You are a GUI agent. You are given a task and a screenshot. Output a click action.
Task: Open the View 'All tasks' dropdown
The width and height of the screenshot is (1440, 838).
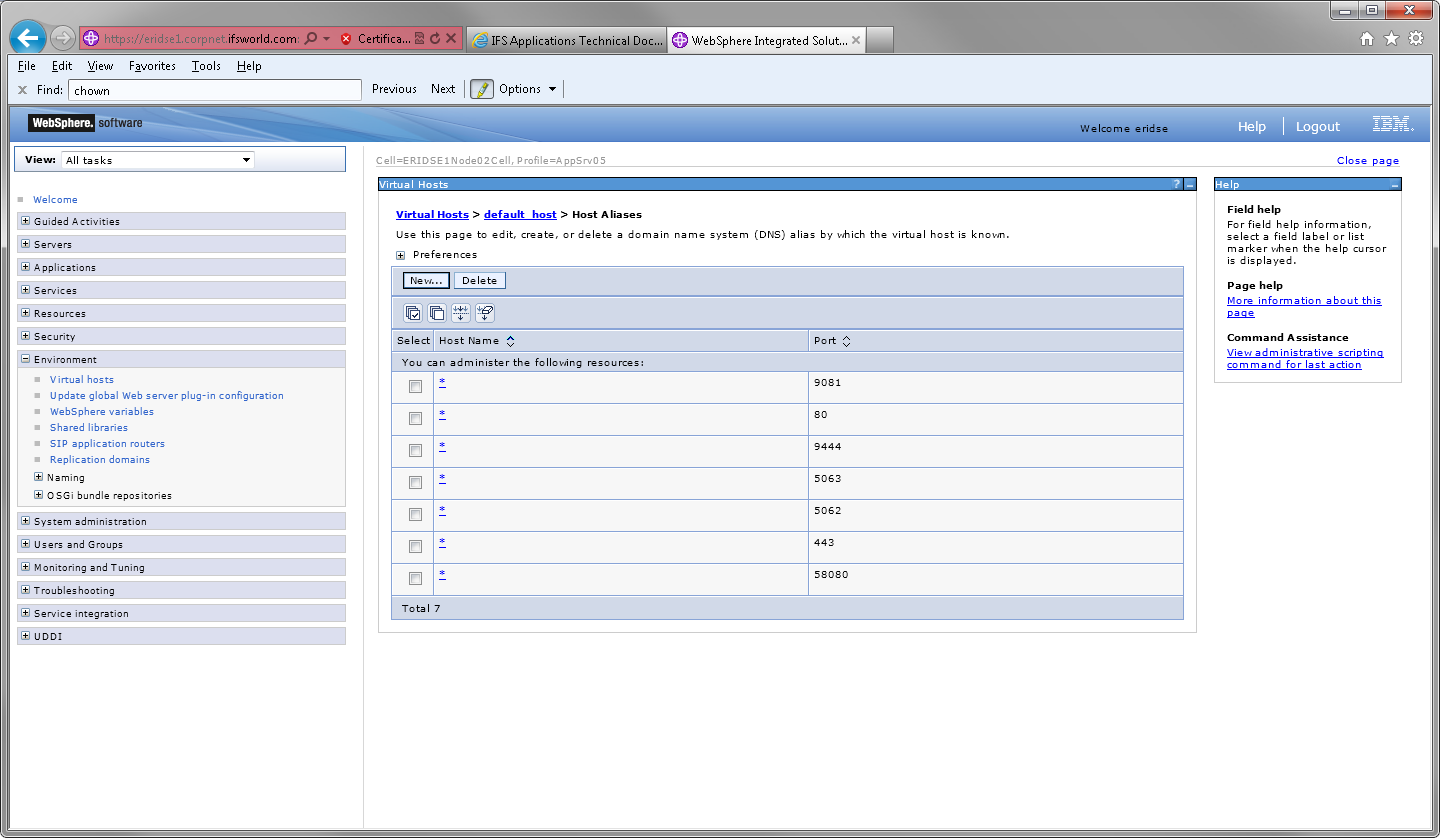244,160
